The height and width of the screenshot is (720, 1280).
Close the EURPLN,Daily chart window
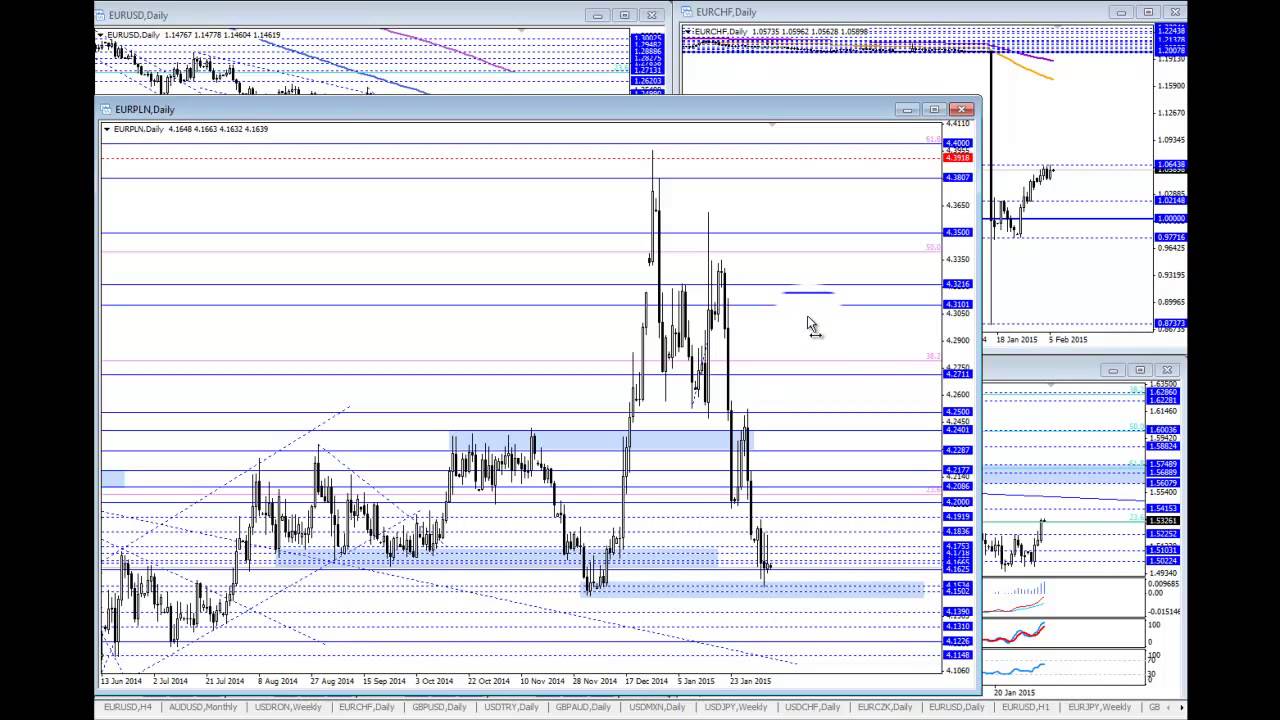tap(962, 109)
